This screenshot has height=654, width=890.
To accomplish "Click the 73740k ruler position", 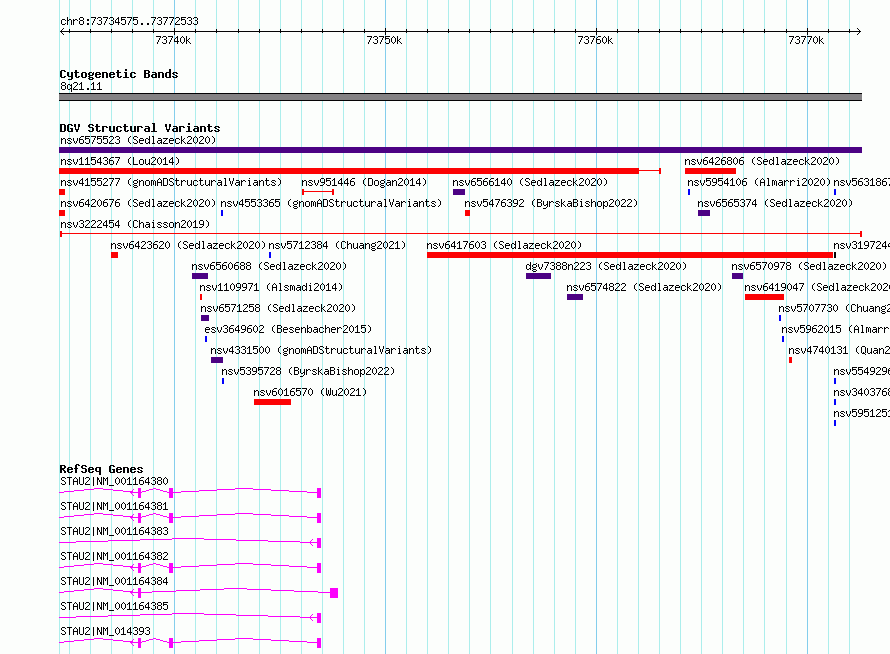I will click(x=173, y=40).
